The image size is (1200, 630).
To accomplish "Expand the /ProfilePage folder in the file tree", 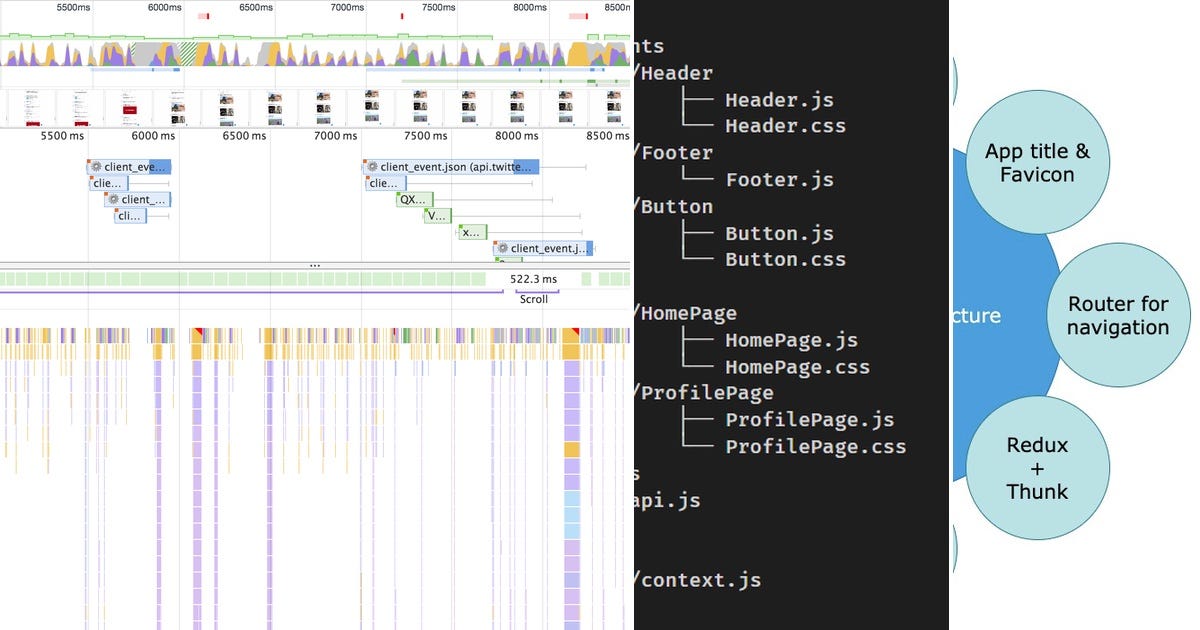I will 706,392.
